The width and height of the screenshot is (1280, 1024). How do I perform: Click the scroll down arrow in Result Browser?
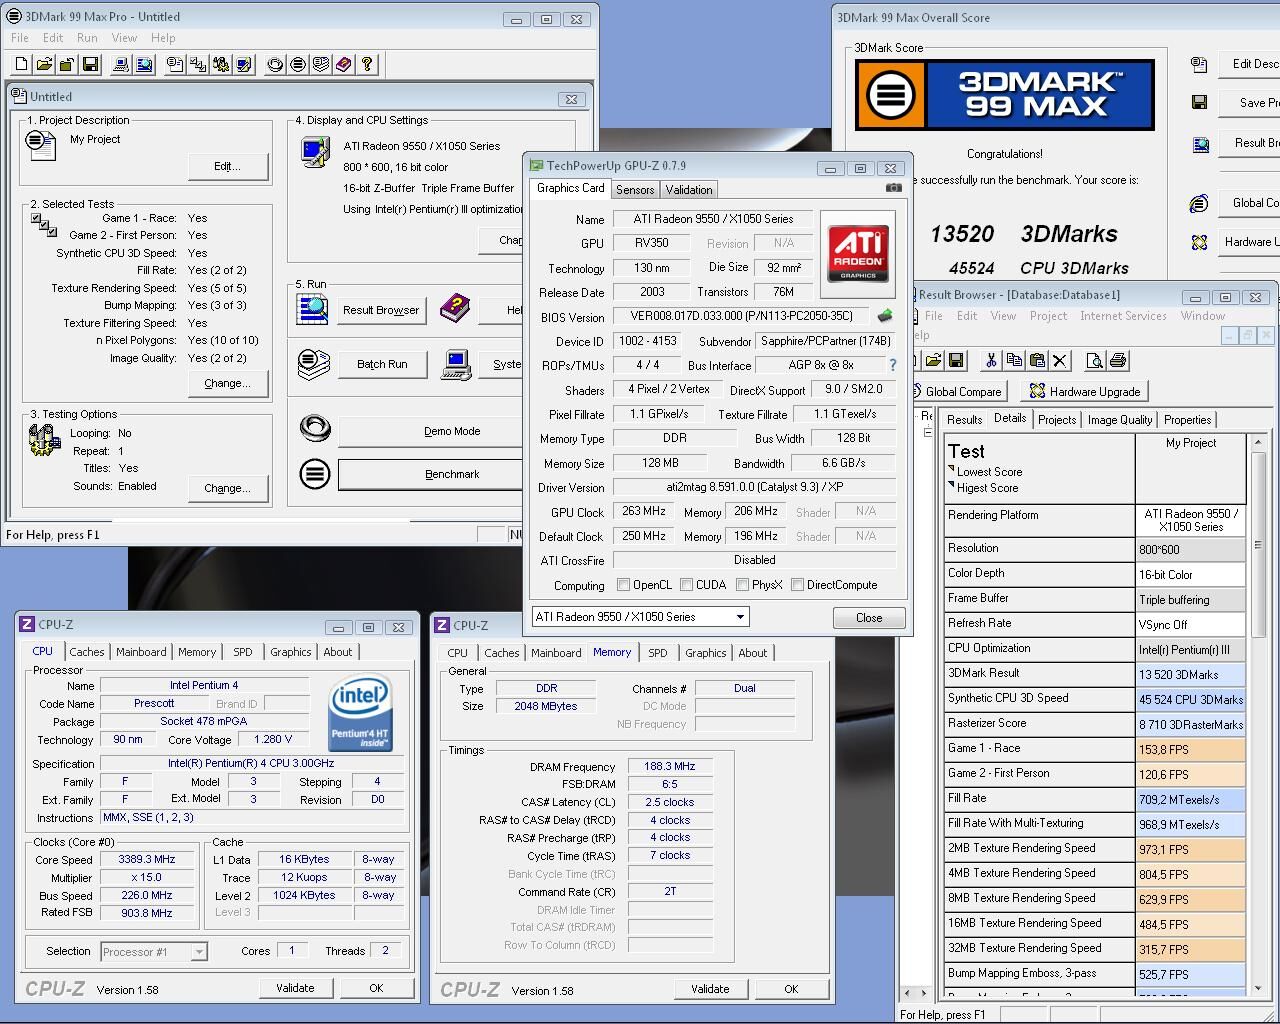point(1258,989)
